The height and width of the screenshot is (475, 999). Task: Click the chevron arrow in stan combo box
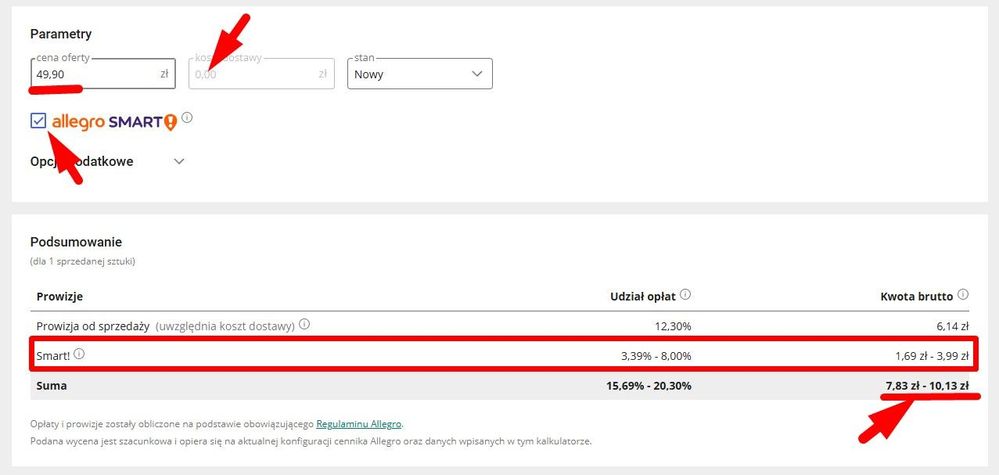[477, 74]
